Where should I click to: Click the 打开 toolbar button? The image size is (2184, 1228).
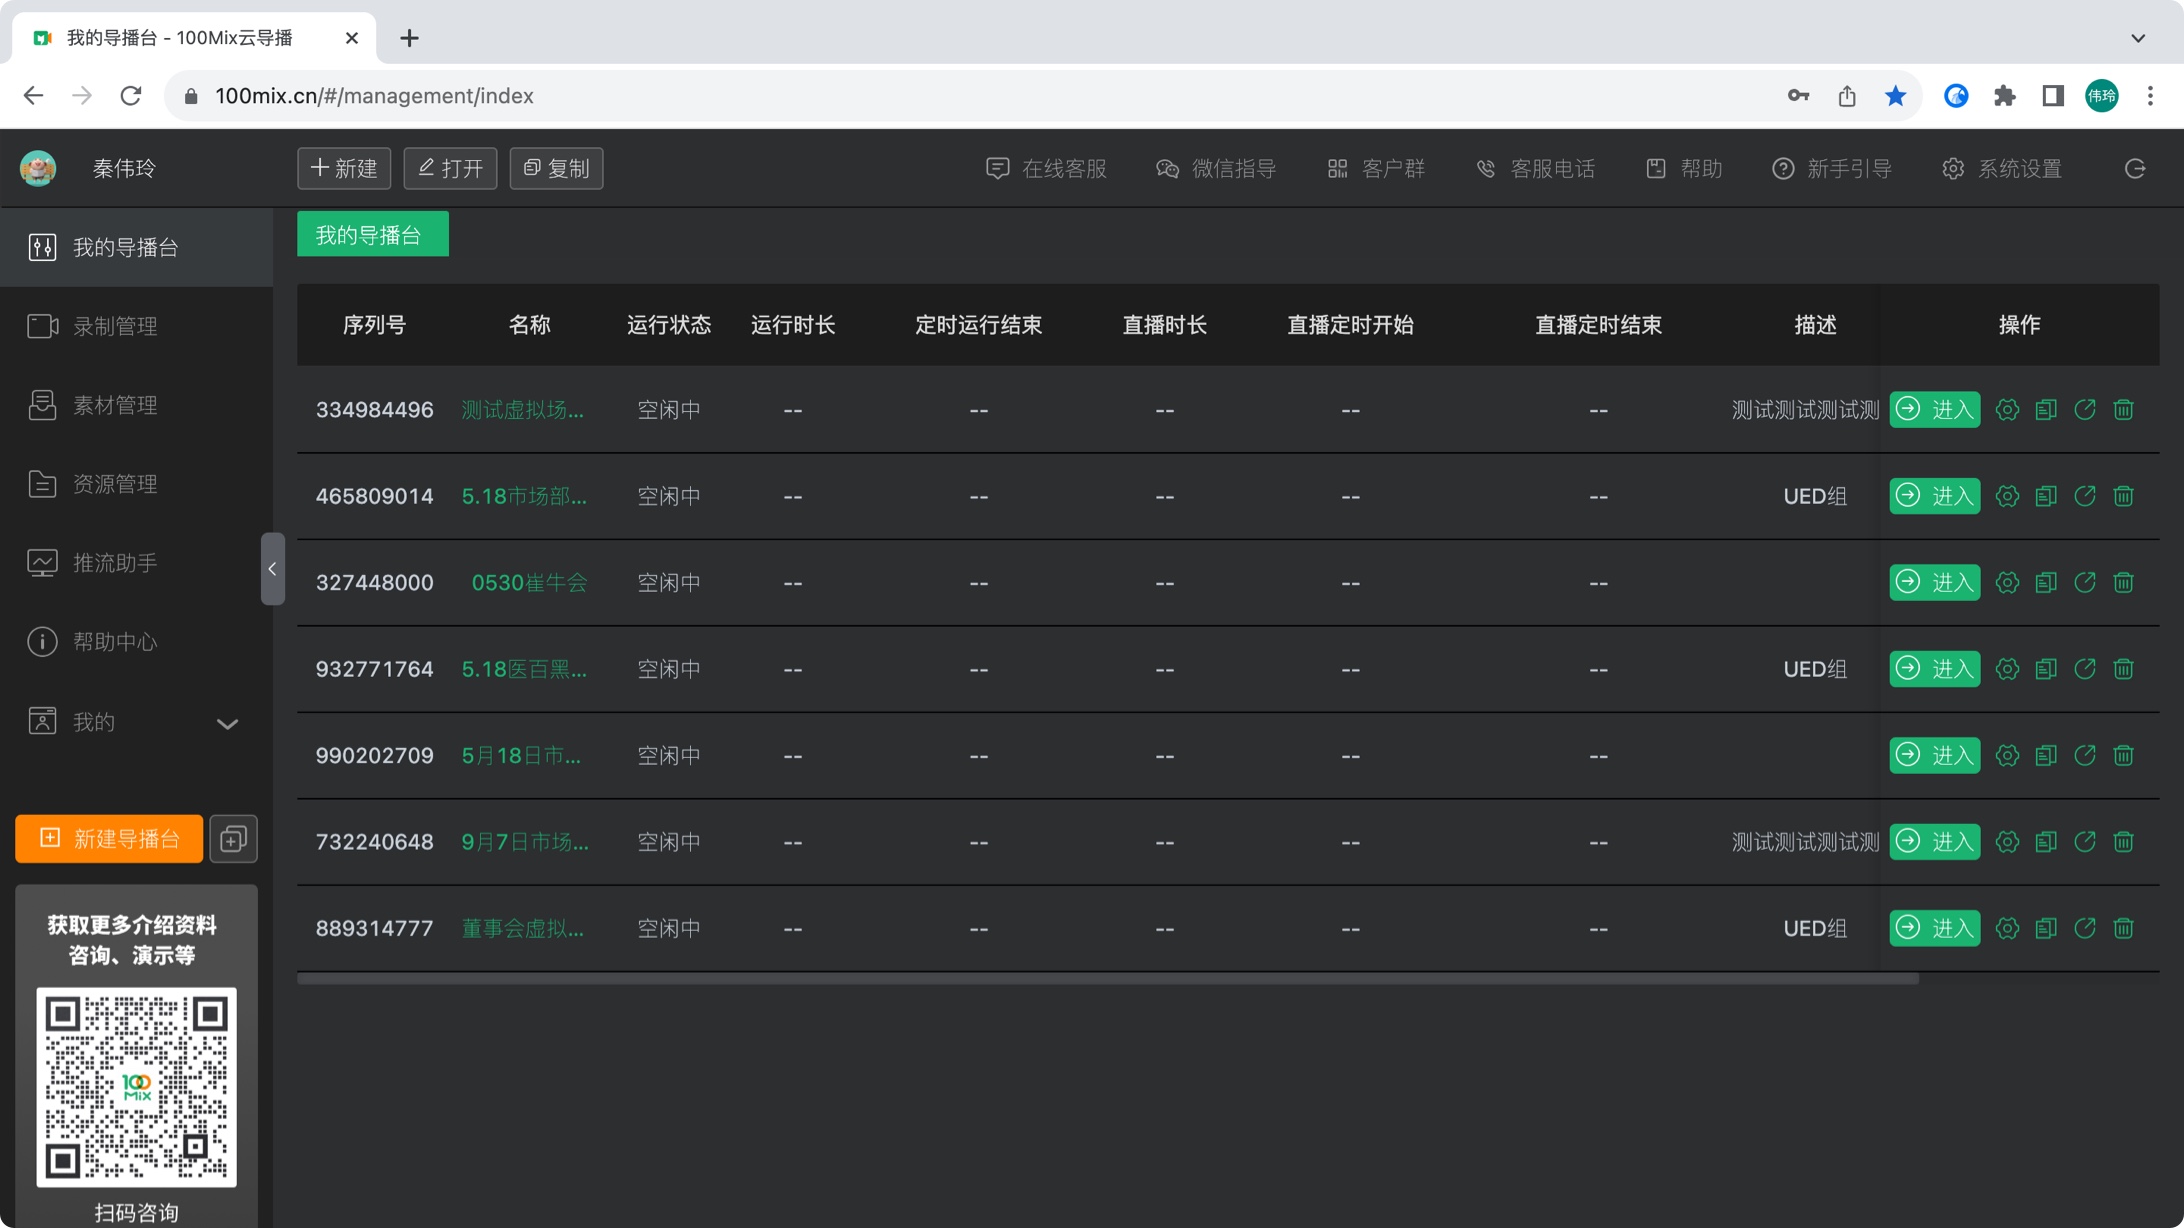(450, 168)
